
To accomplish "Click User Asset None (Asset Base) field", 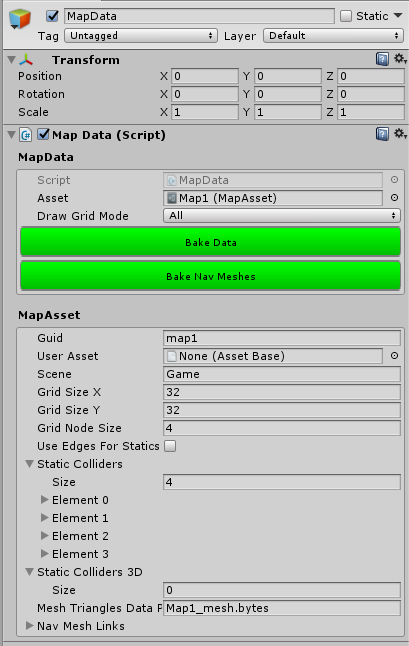I will point(273,356).
